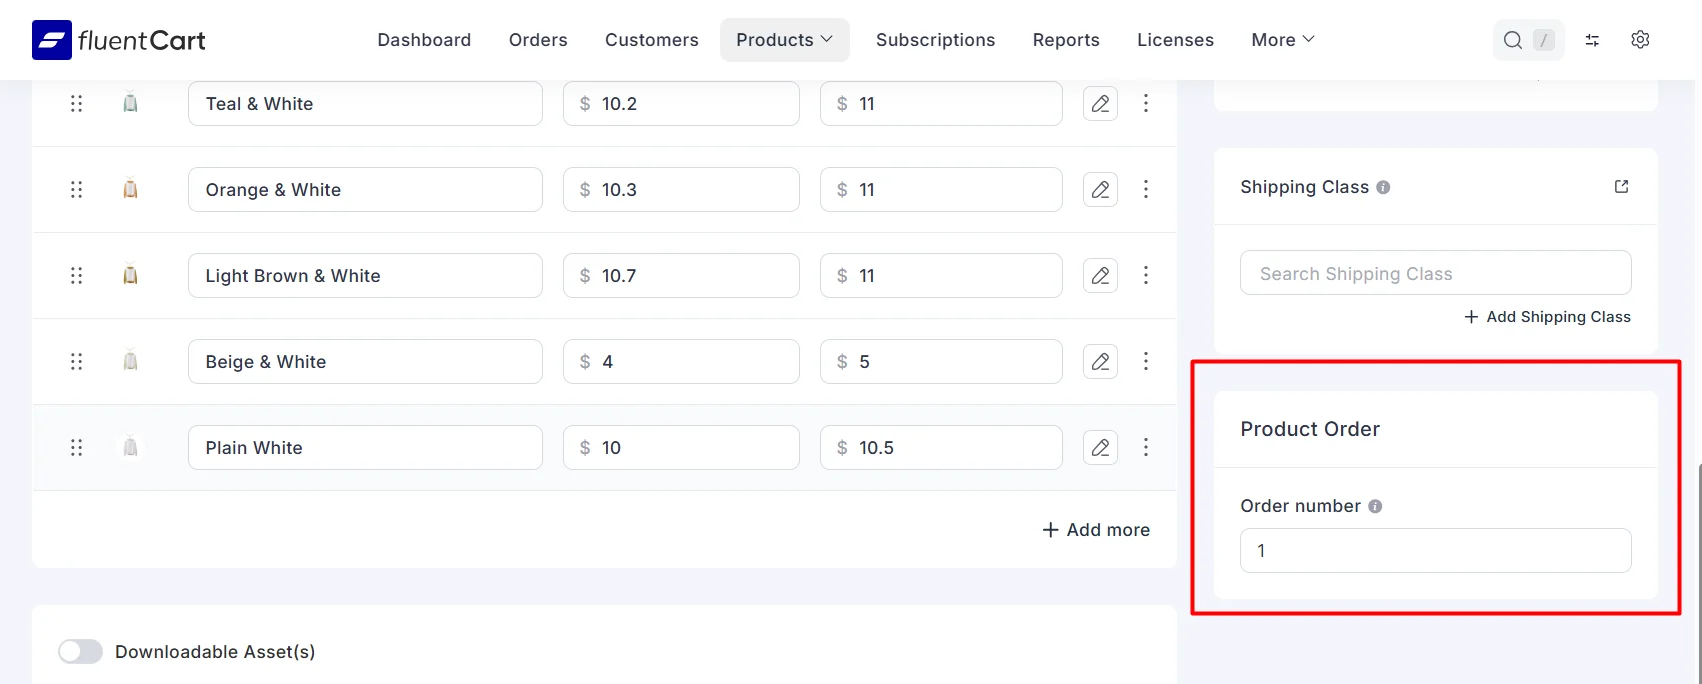Screen dimensions: 1702x684
Task: Edit the Plain White variation
Action: 1100,448
